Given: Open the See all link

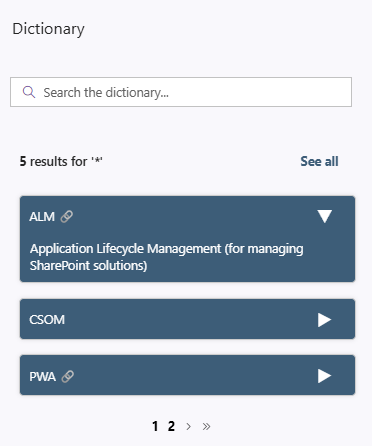Looking at the screenshot, I should [319, 161].
